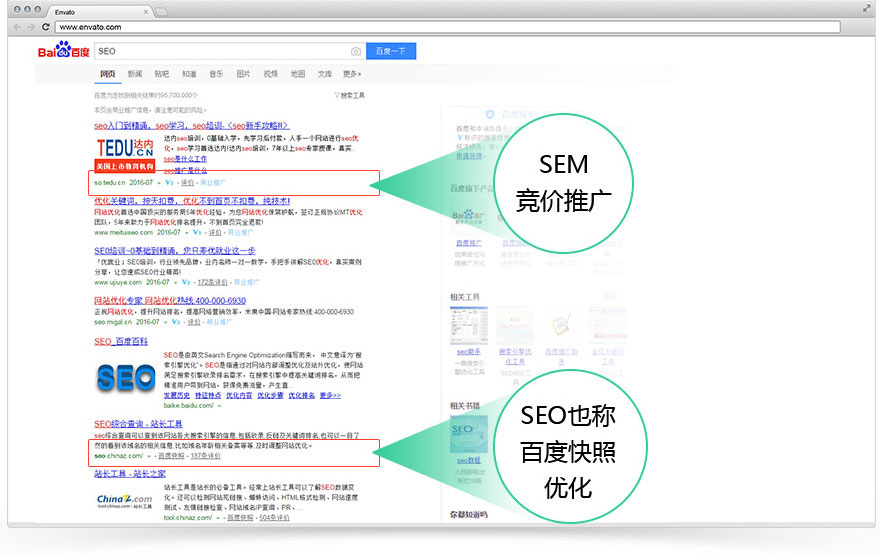
Task: Open the 站长工具 - 站长之家 result
Action: pyautogui.click(x=130, y=474)
